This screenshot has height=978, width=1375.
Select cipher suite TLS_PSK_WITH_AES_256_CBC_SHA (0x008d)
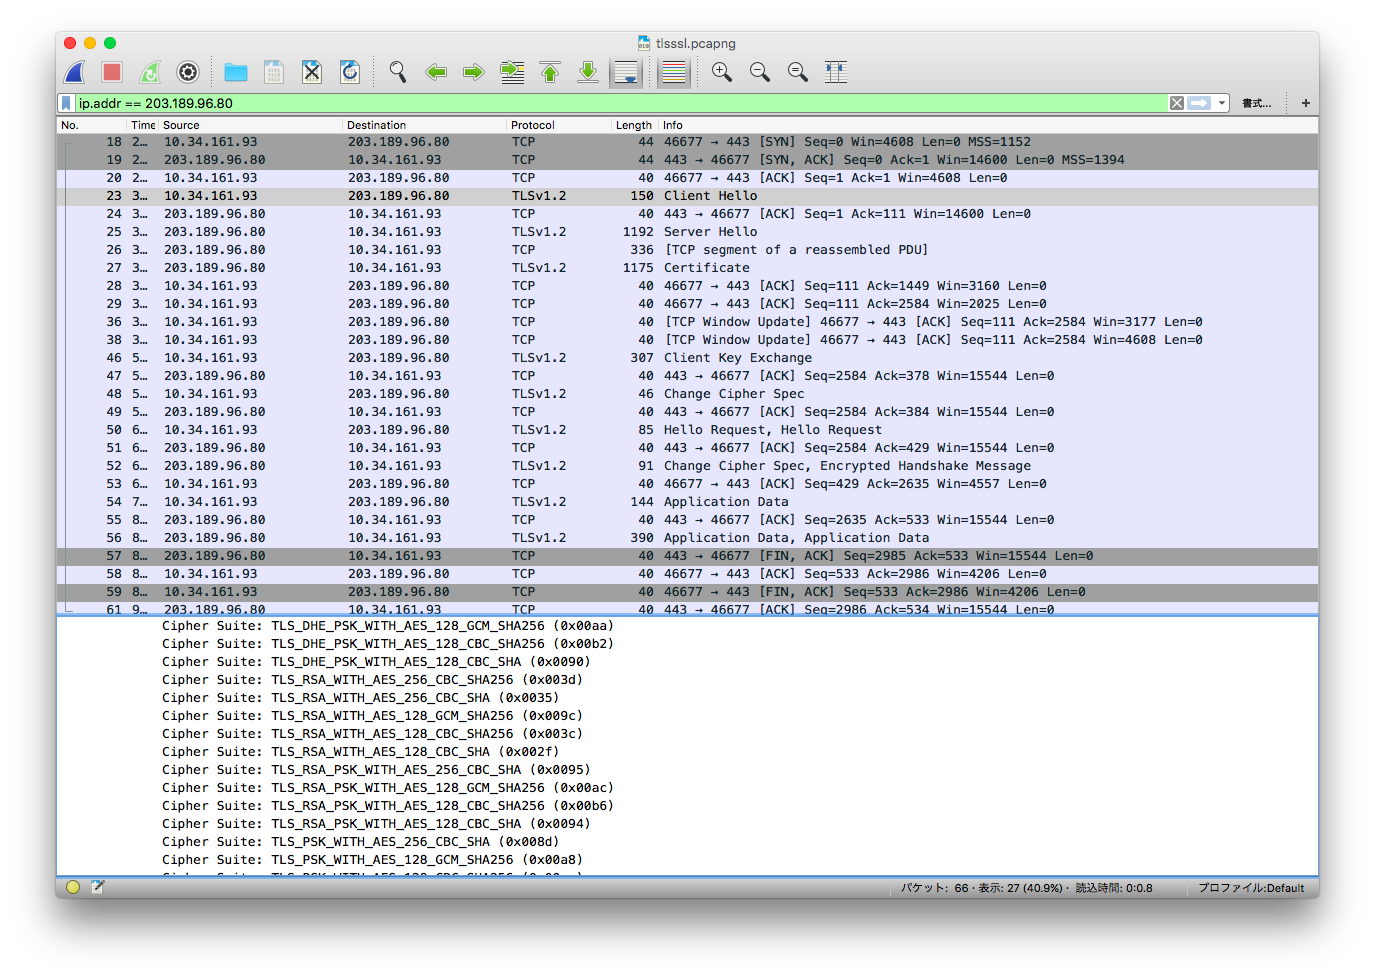point(360,842)
